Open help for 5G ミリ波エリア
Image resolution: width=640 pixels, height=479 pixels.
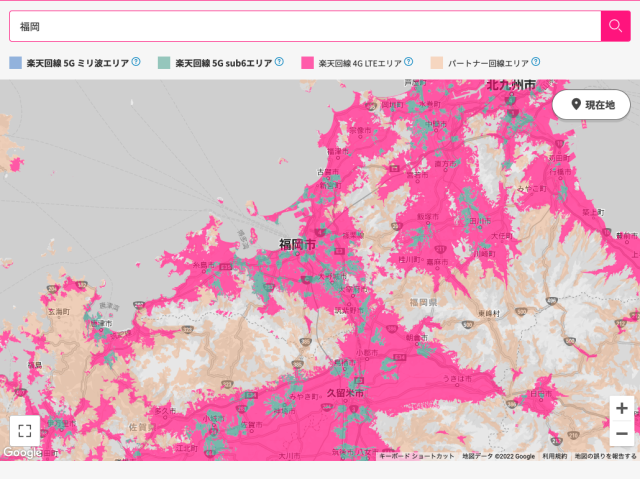136,62
